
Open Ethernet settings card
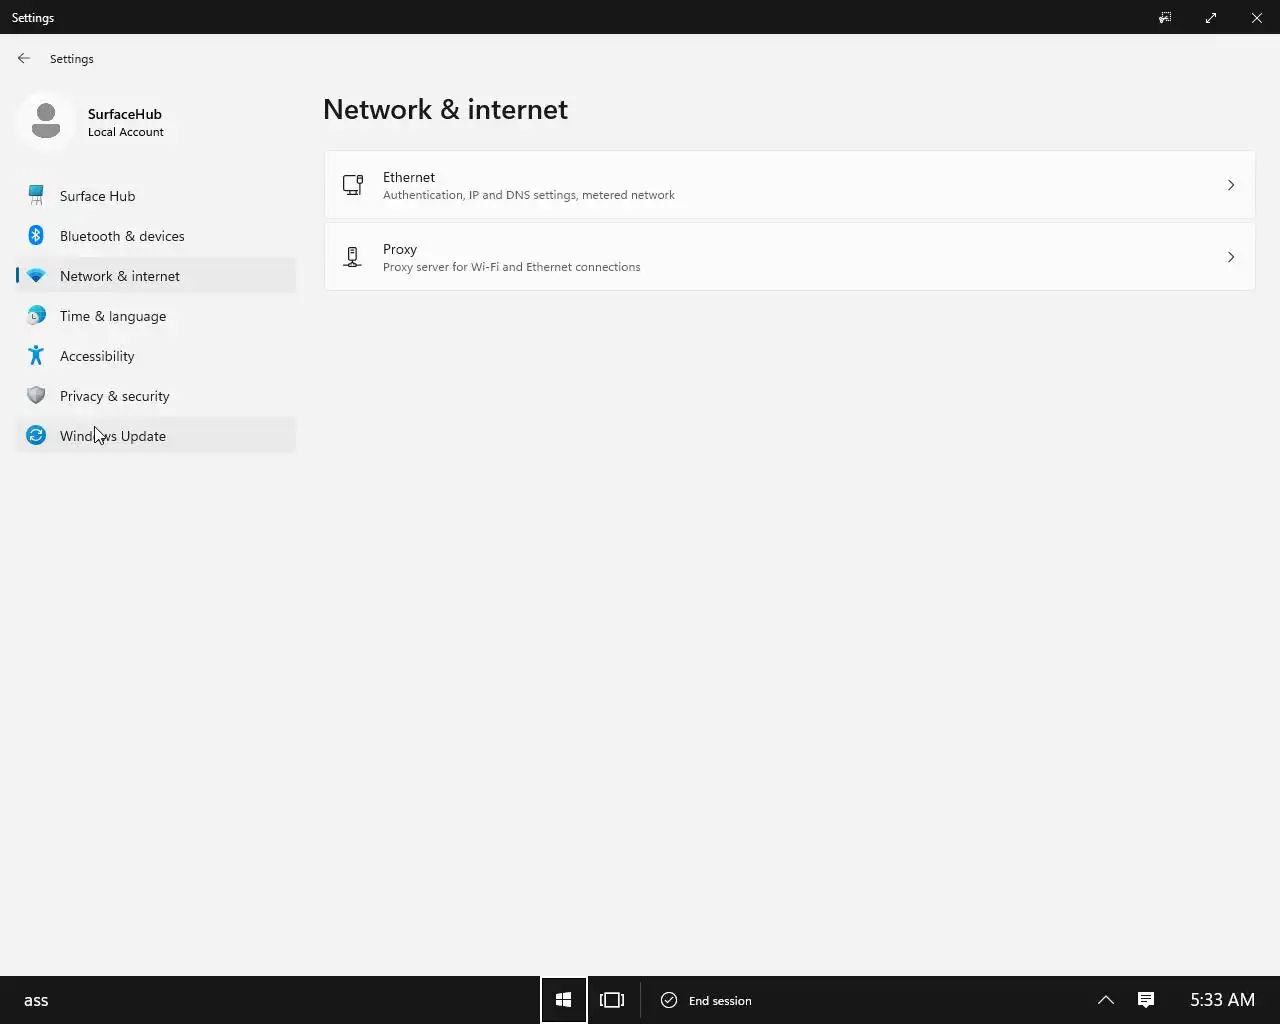click(790, 185)
